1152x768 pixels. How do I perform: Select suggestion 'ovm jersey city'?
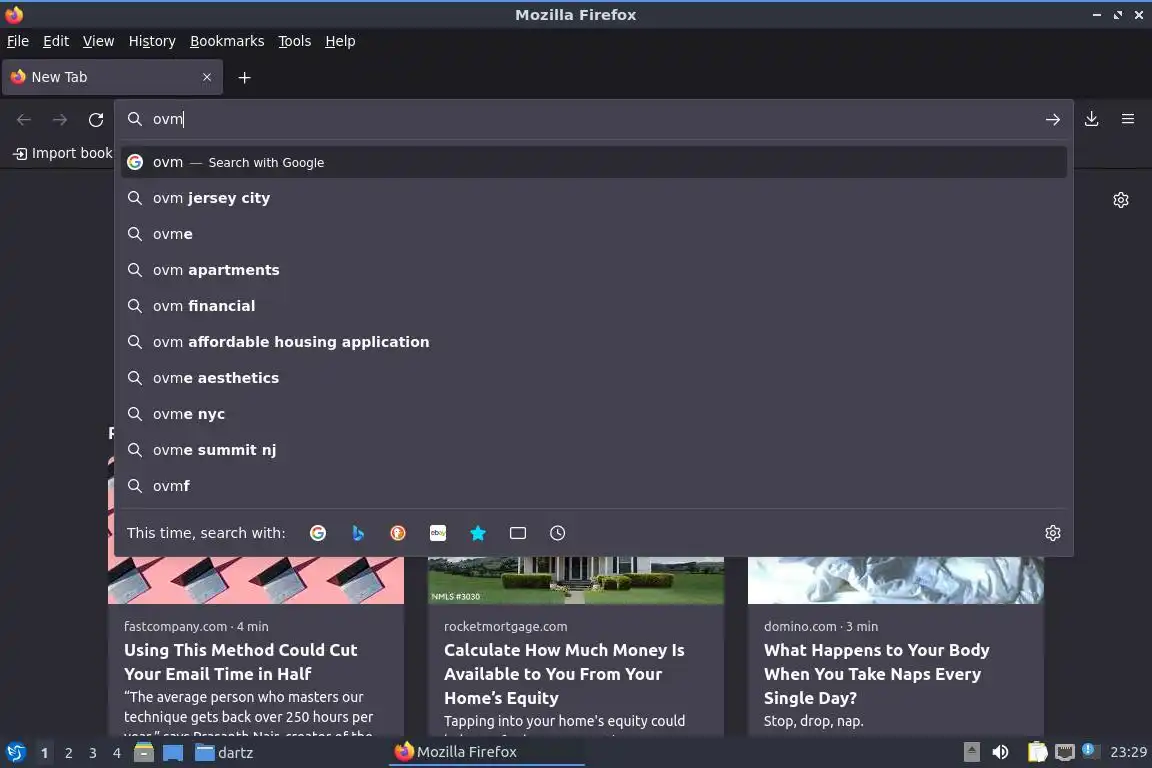594,198
